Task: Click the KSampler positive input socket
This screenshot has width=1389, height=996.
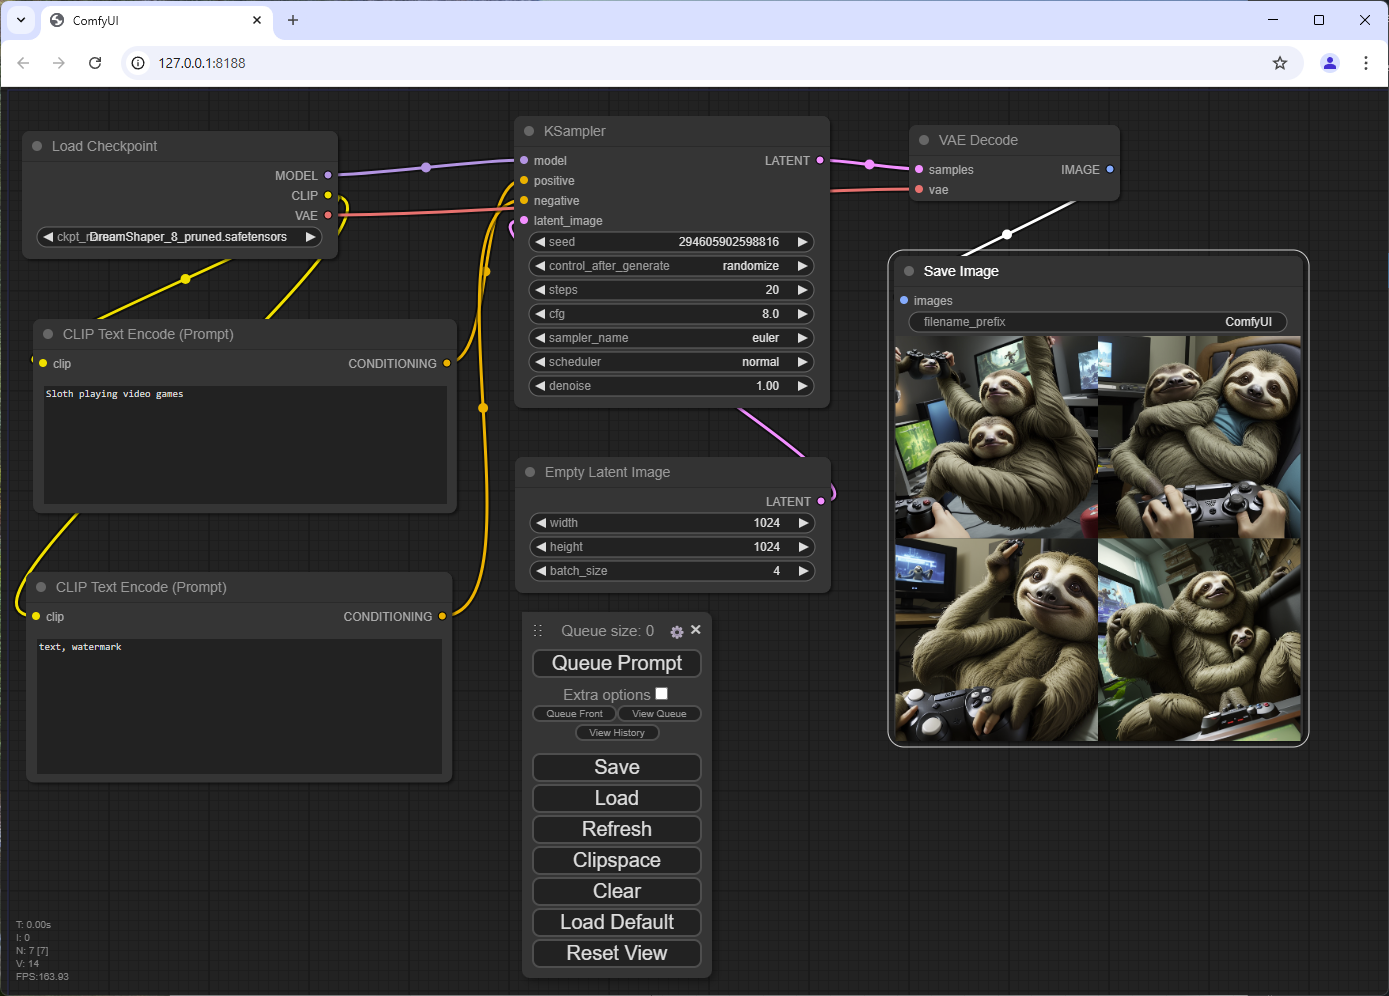Action: point(524,180)
